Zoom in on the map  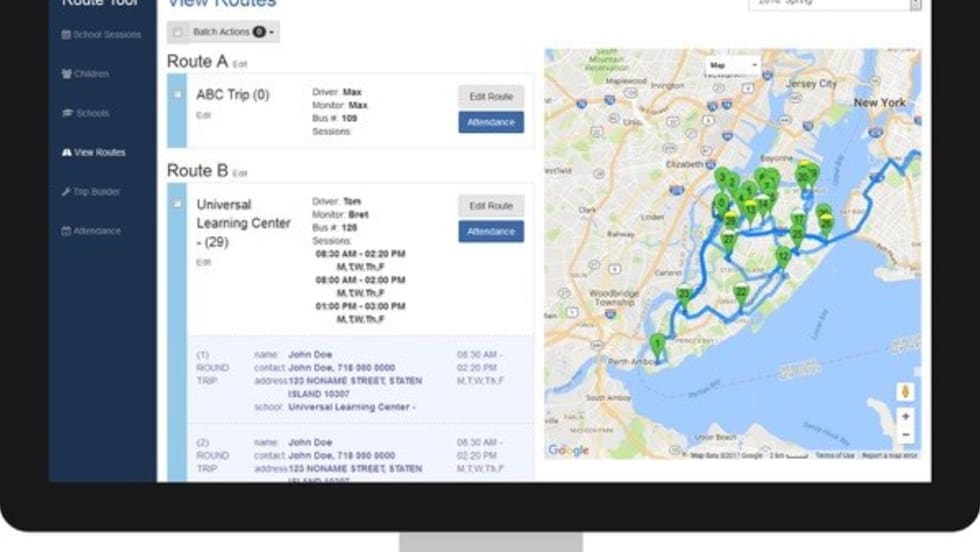(x=905, y=416)
